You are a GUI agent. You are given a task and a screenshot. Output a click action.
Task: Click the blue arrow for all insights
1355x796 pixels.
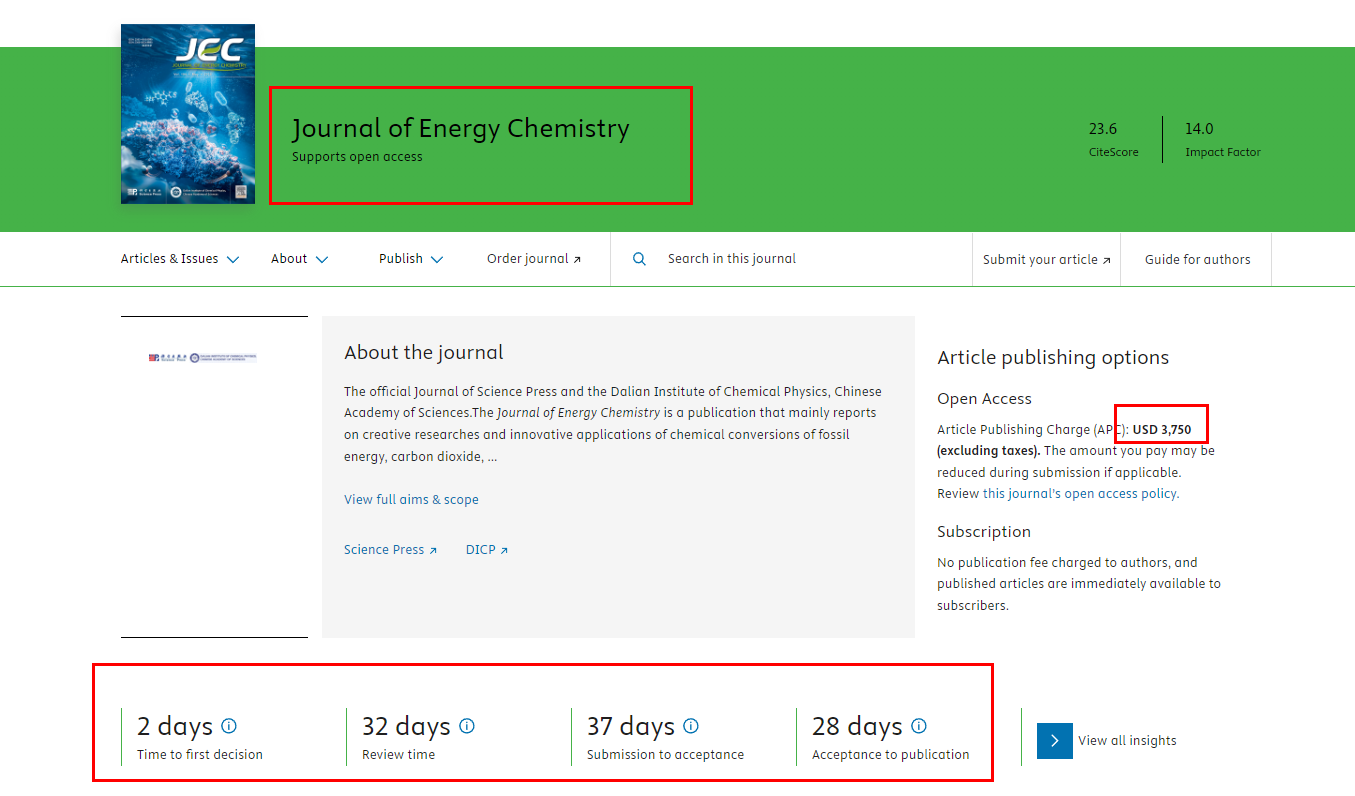pyautogui.click(x=1054, y=741)
